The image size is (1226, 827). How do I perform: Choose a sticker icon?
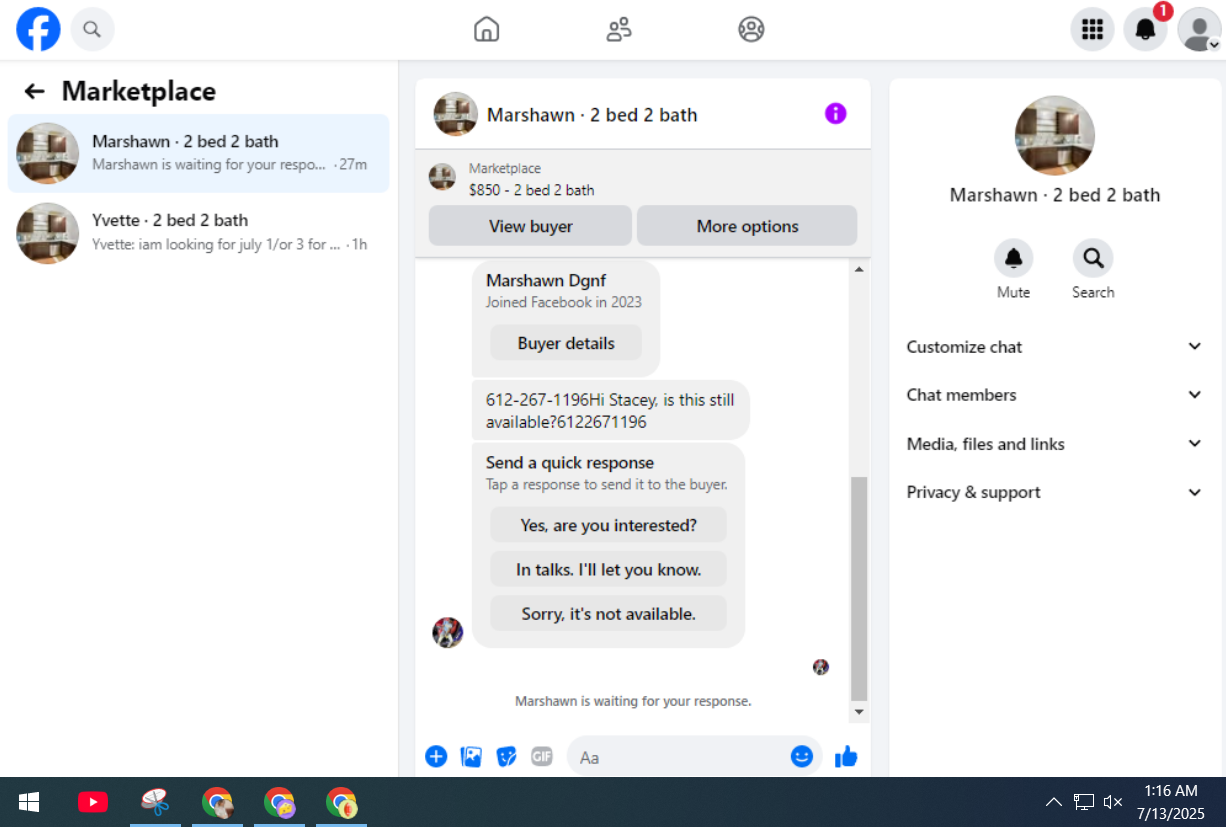coord(507,757)
